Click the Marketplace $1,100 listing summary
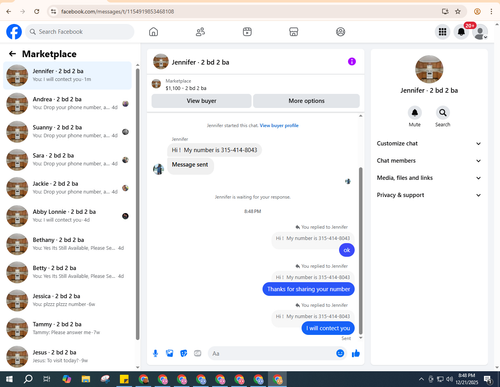500x387 pixels. coord(186,85)
